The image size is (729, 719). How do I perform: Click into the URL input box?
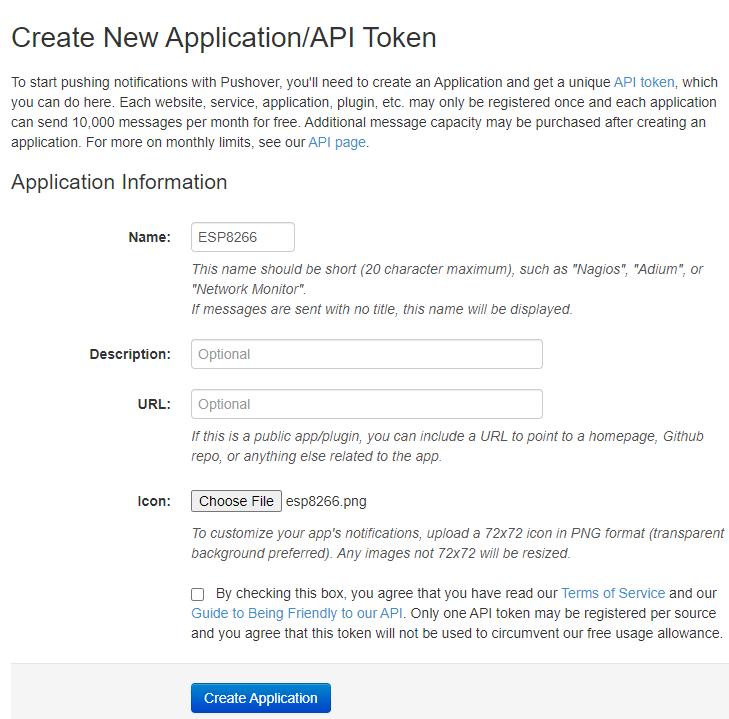pos(366,404)
